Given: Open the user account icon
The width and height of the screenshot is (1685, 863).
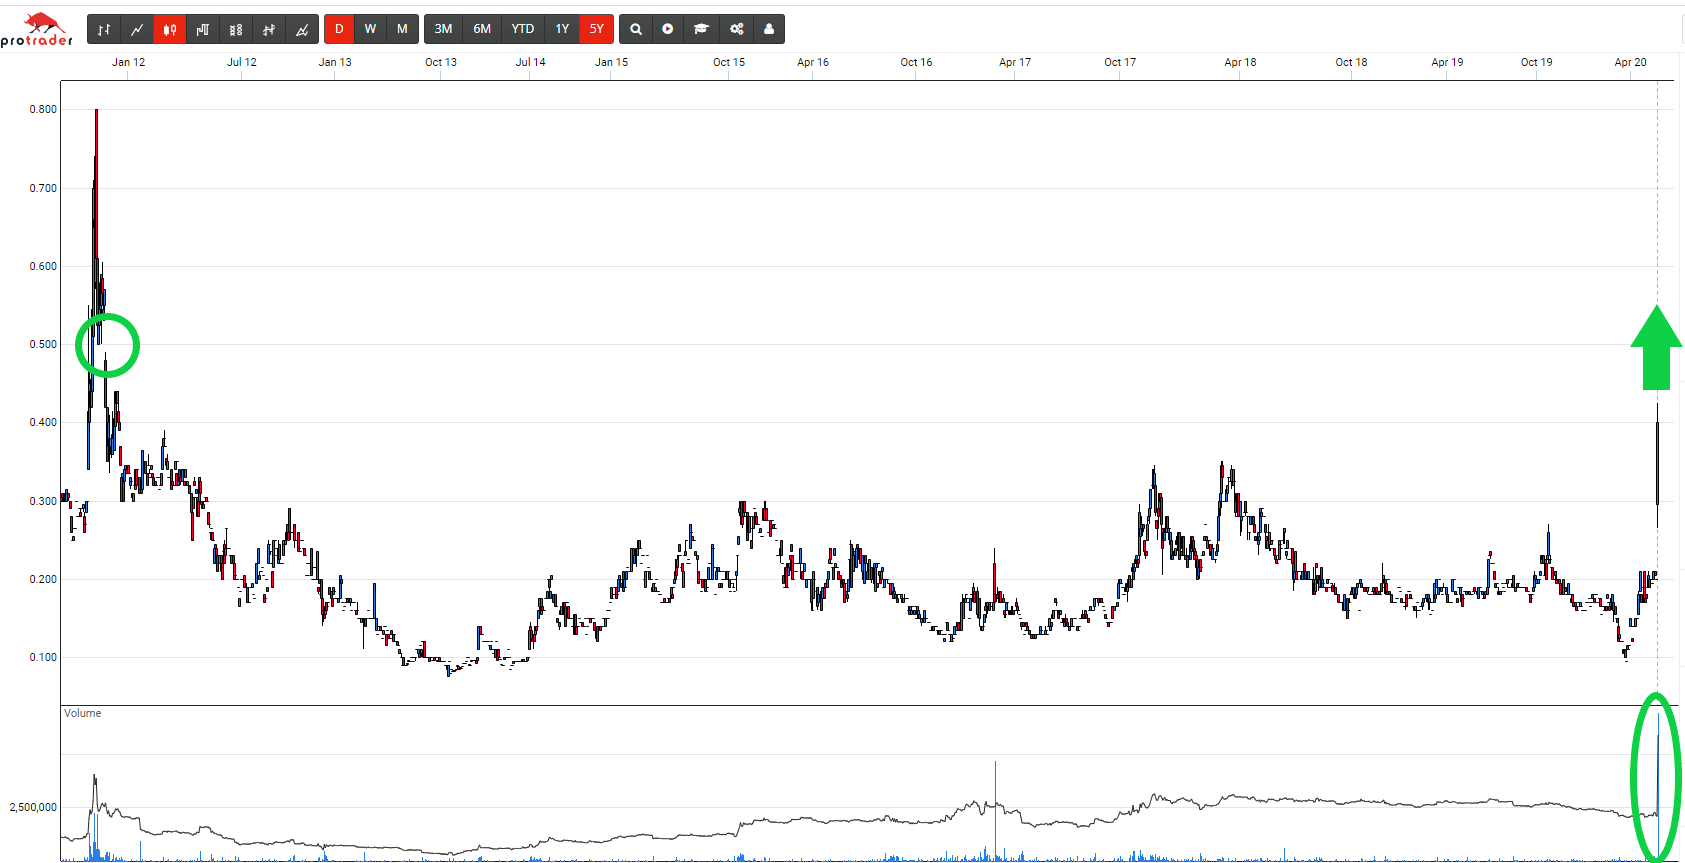Looking at the screenshot, I should (769, 29).
